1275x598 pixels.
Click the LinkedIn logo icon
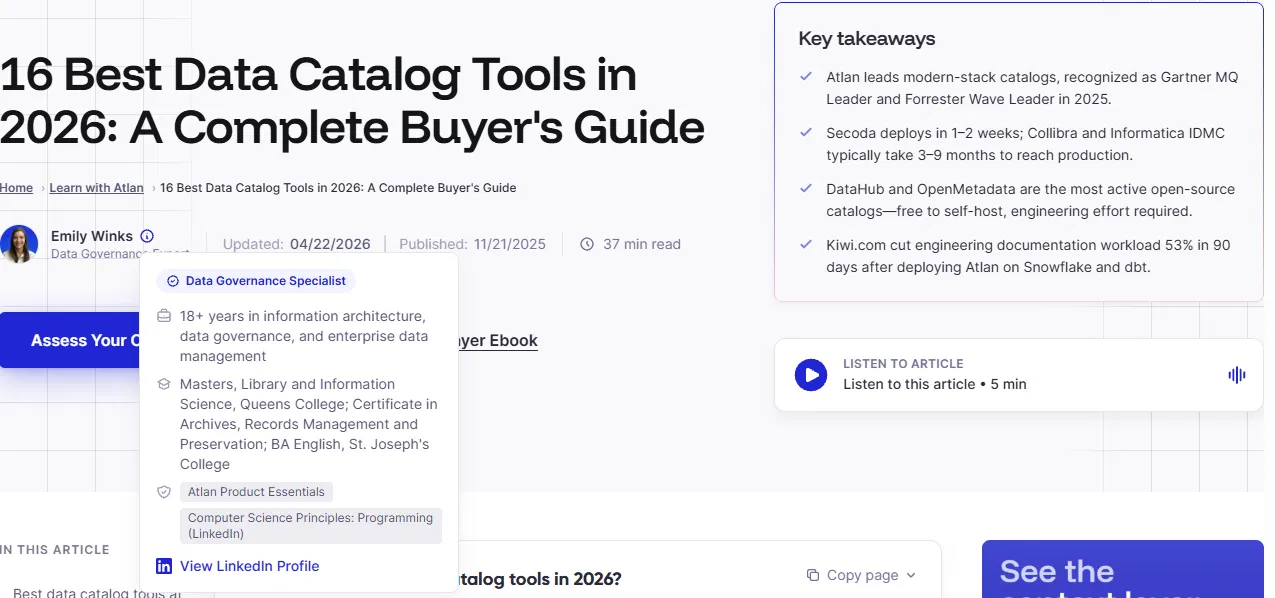164,566
